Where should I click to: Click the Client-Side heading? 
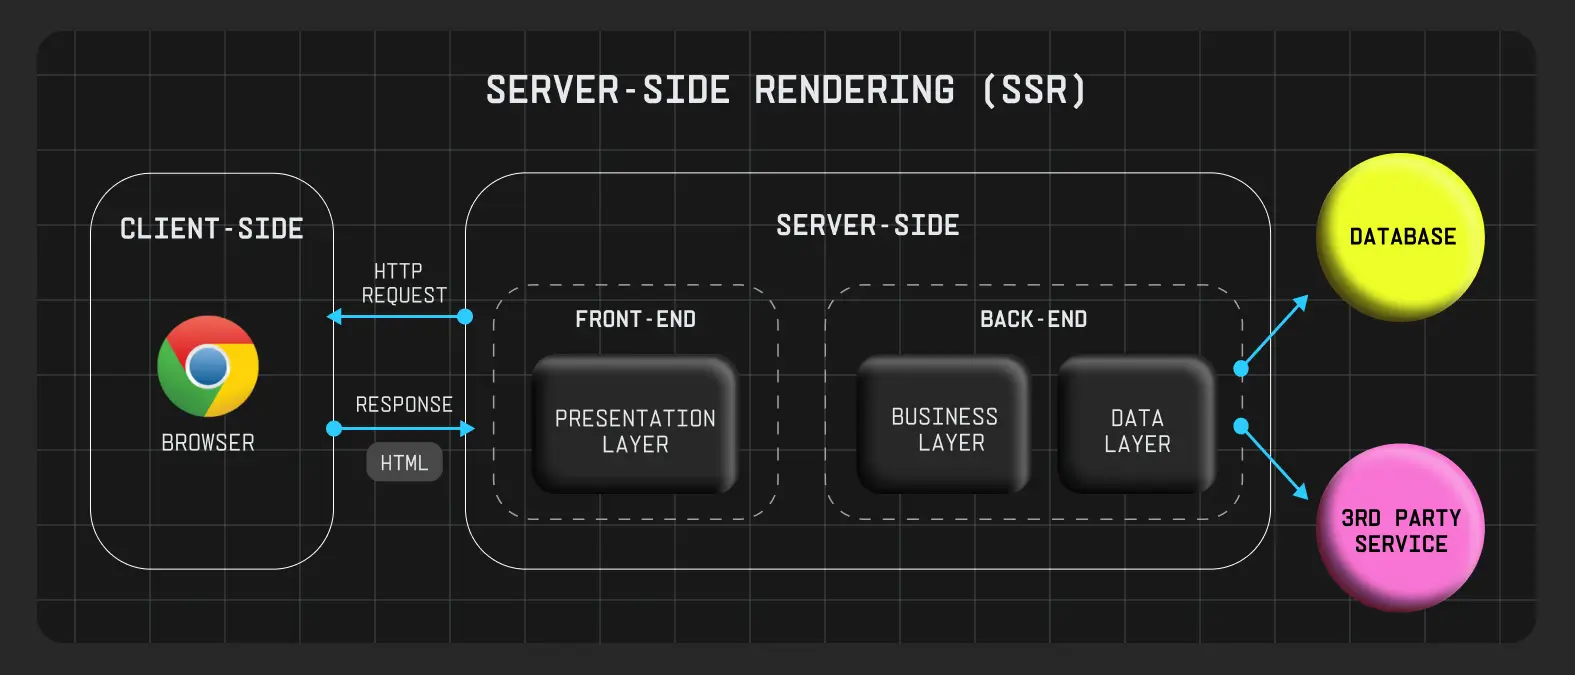(212, 229)
